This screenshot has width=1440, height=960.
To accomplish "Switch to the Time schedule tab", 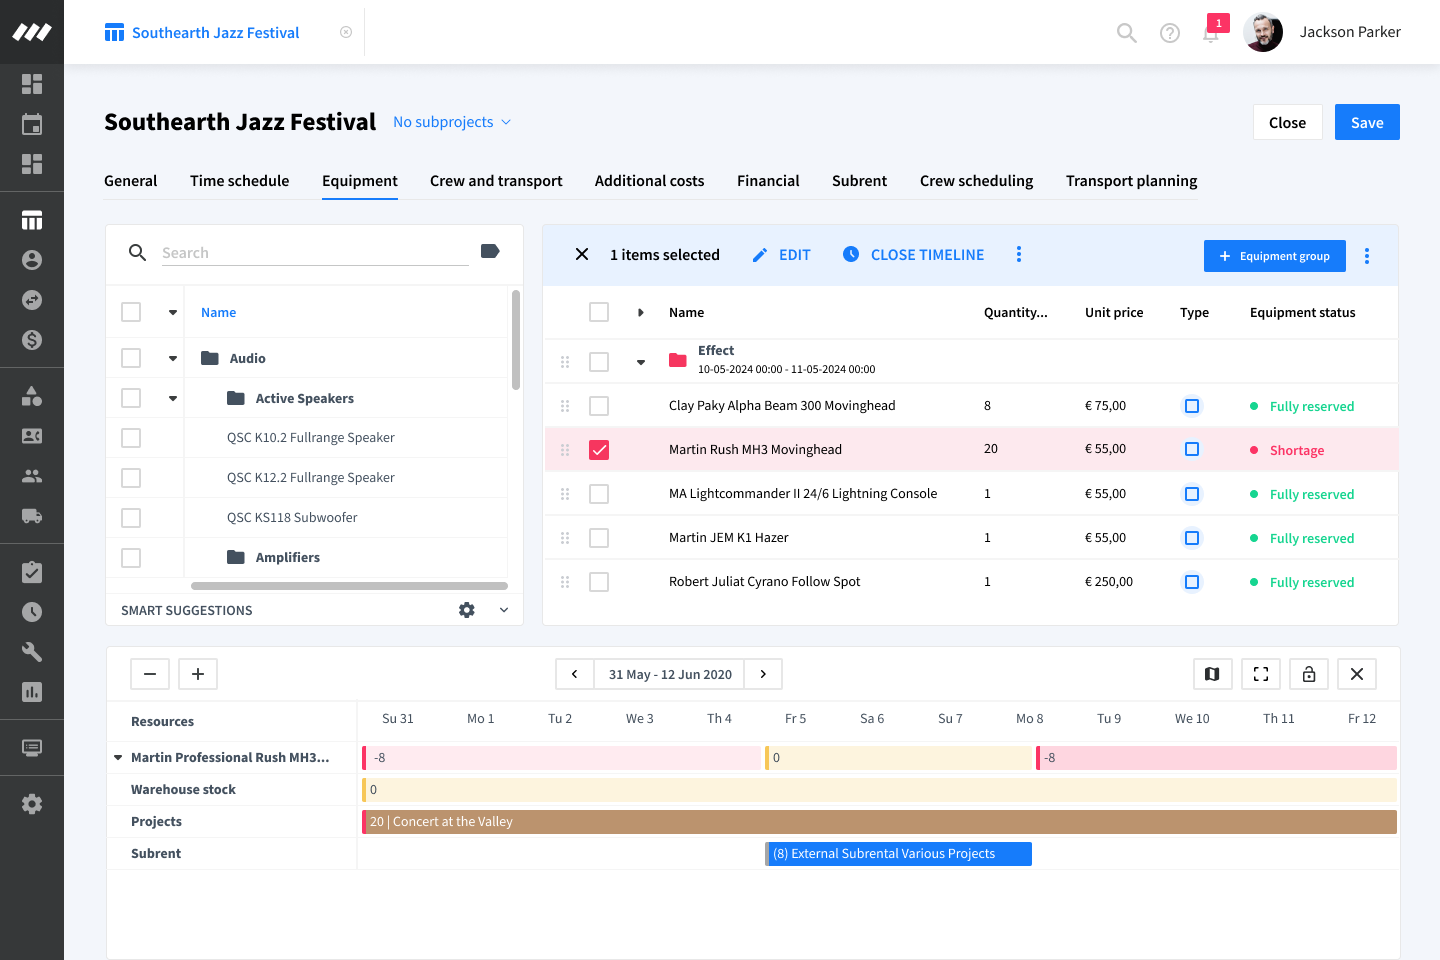I will [x=240, y=181].
